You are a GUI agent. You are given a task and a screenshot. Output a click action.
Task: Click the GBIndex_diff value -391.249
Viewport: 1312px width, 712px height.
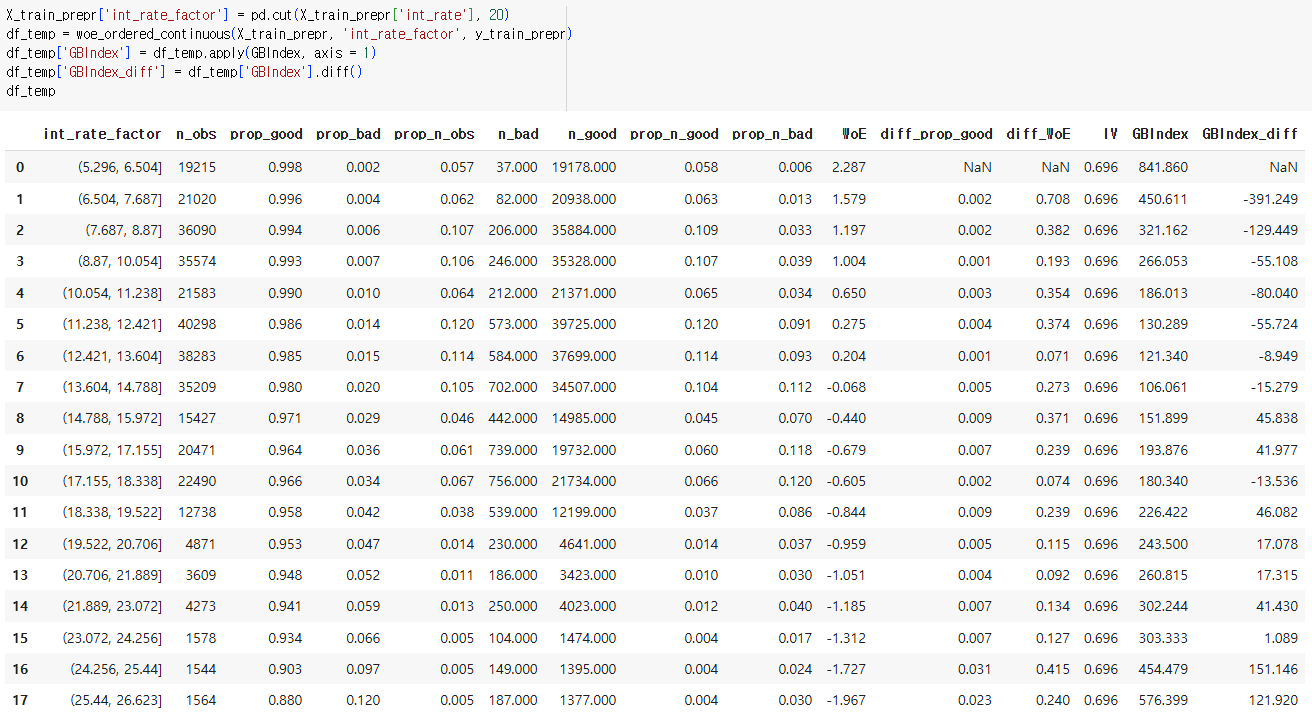click(1270, 199)
